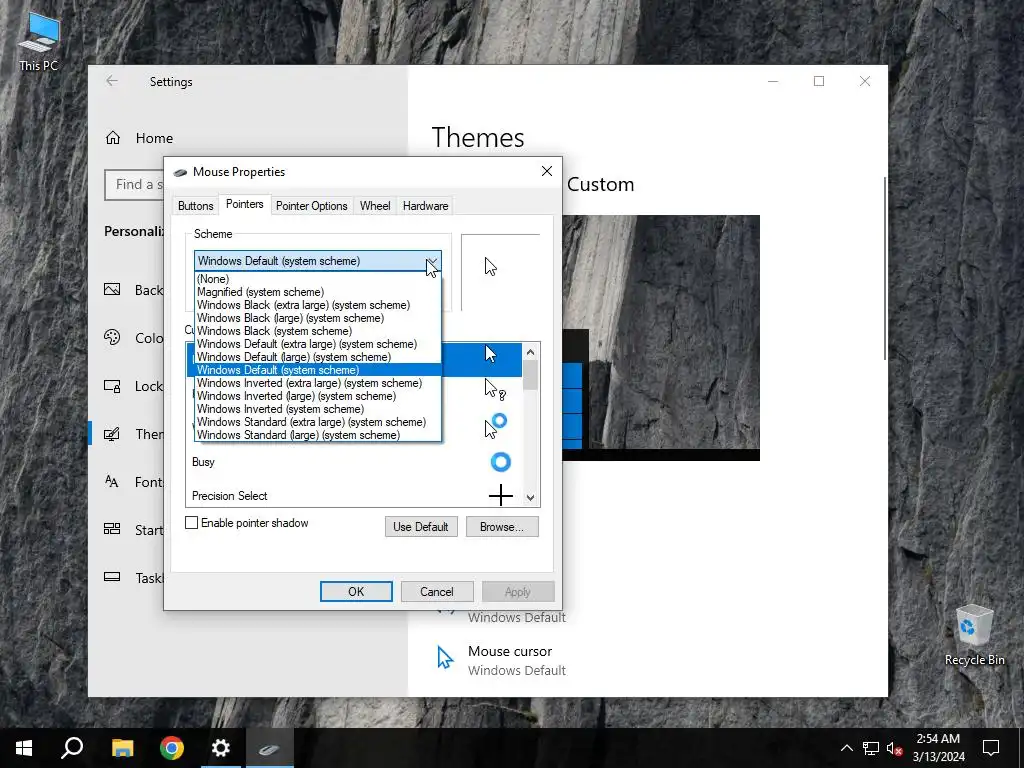Screen dimensions: 1024x768
Task: Choose Windows Black (large) scheme
Action: [x=318, y=318]
